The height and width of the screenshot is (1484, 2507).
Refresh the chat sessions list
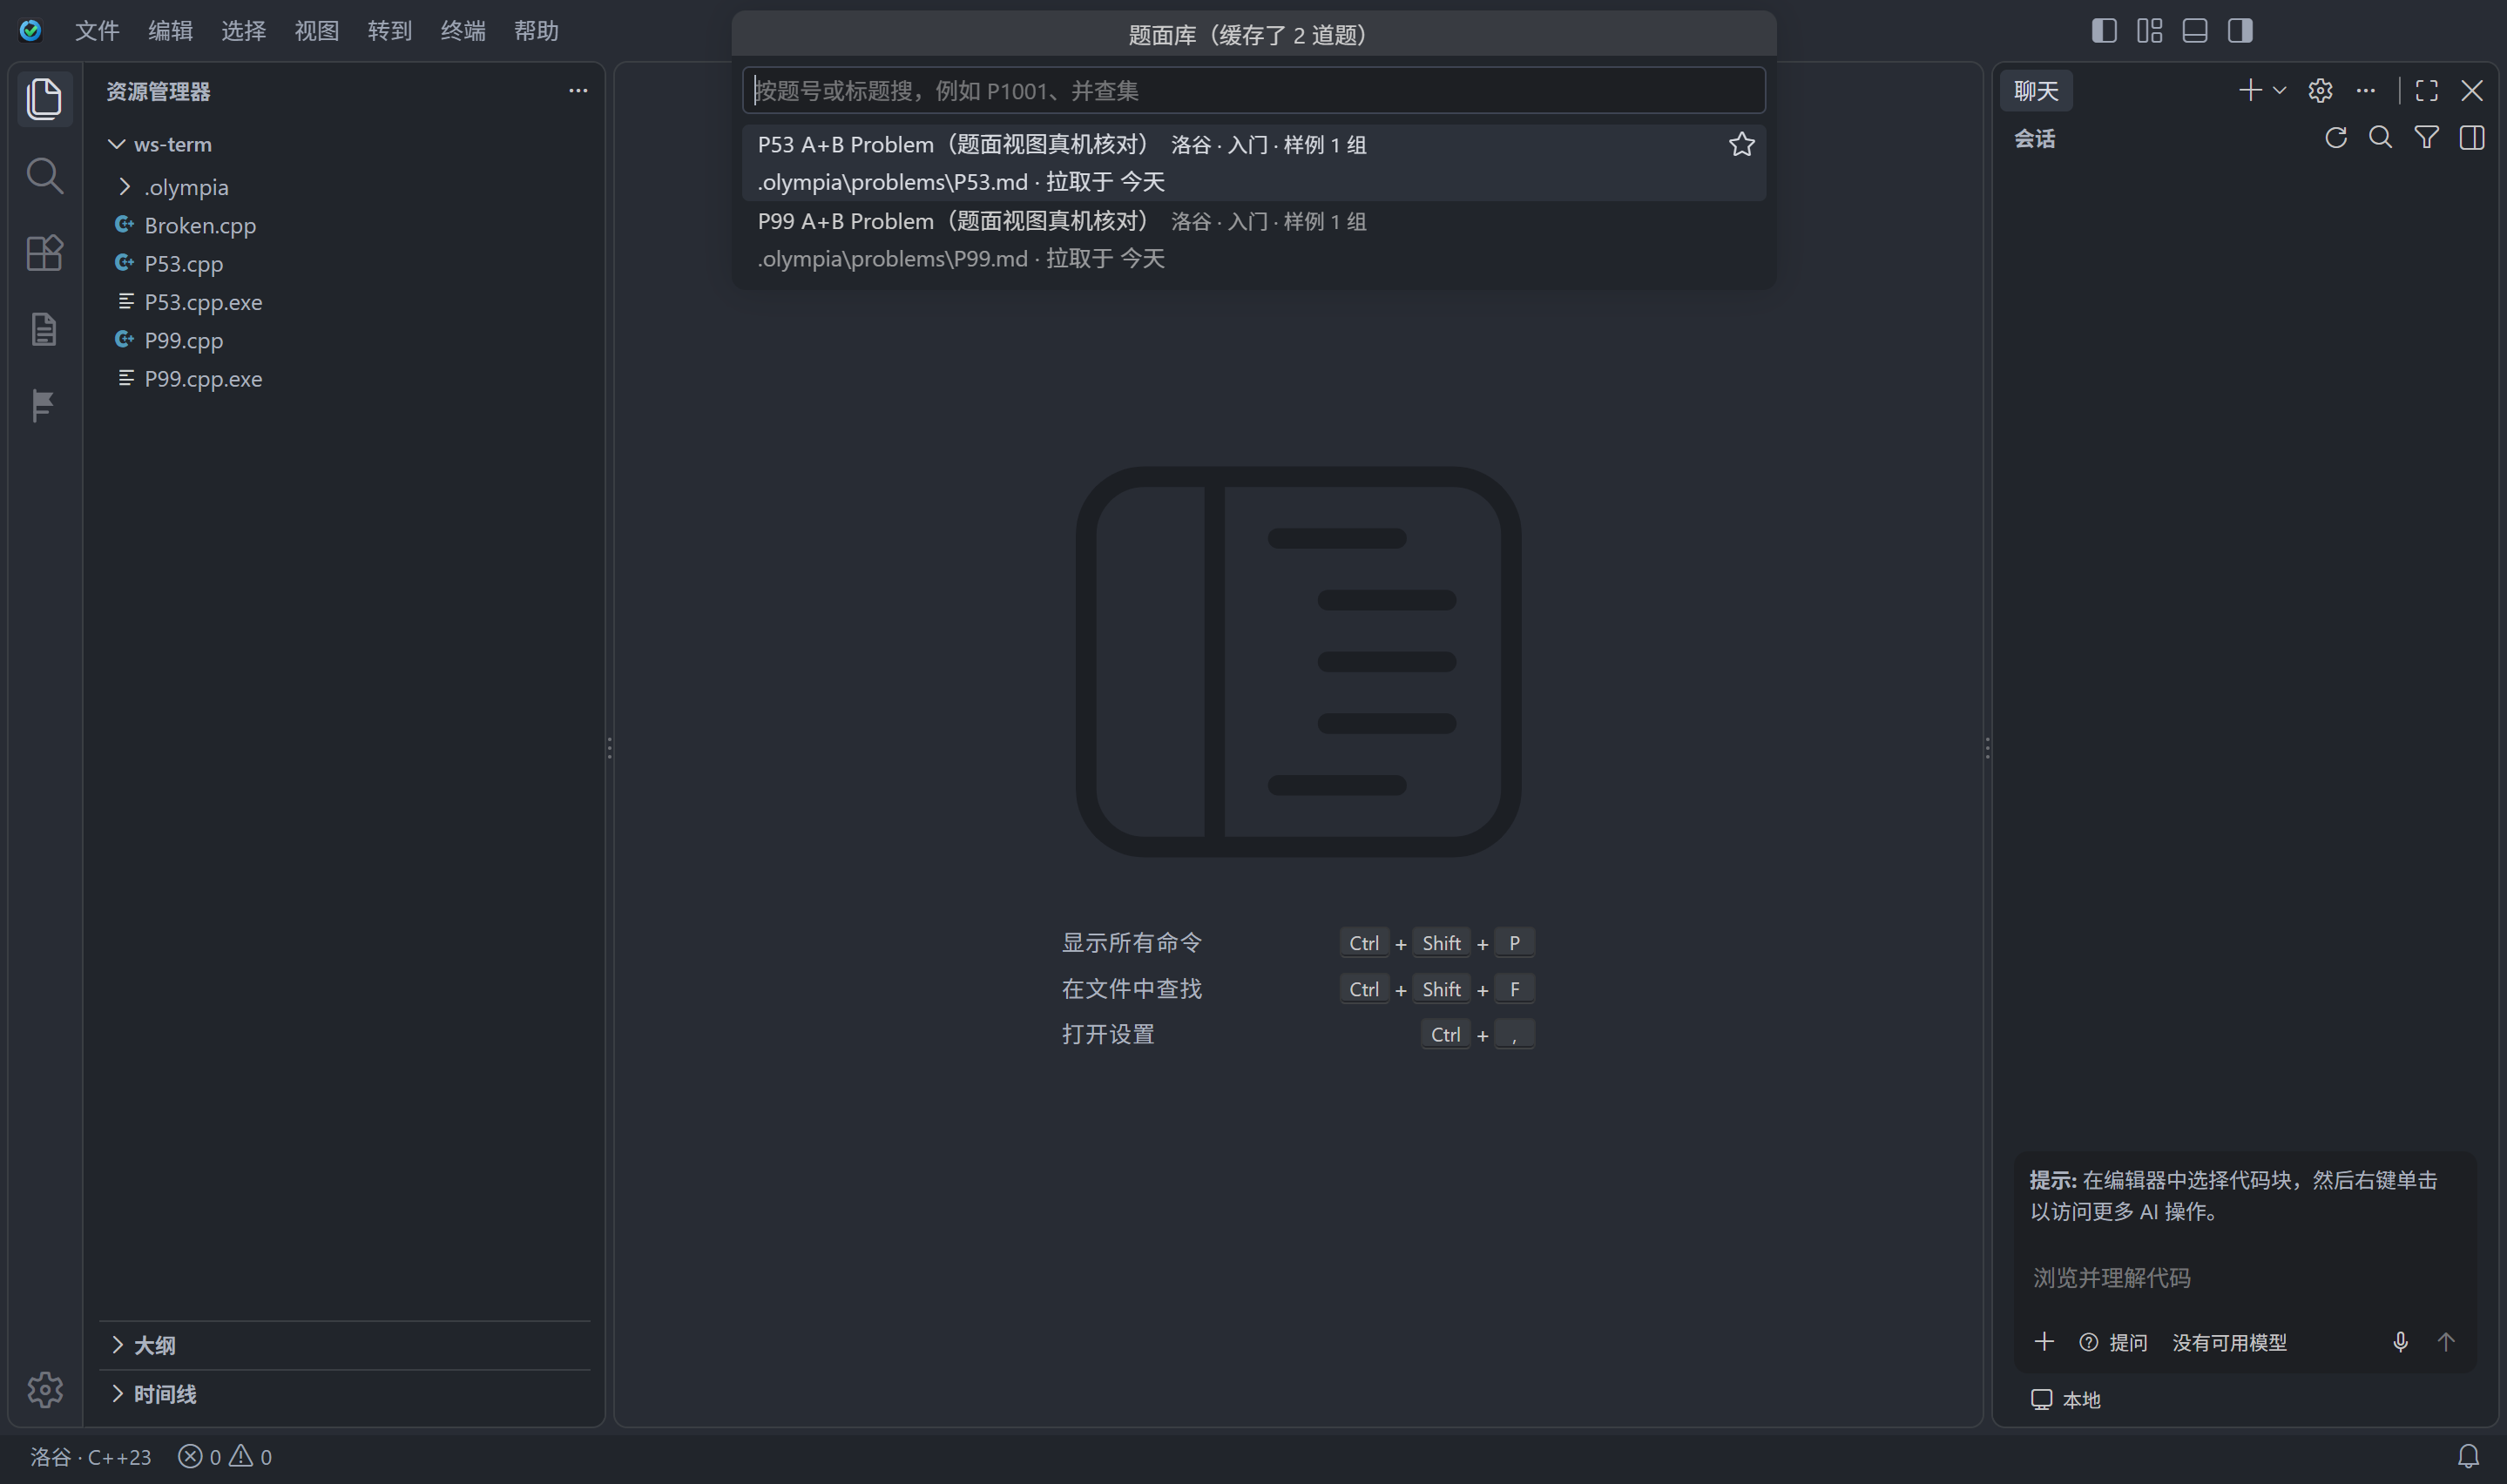point(2335,138)
